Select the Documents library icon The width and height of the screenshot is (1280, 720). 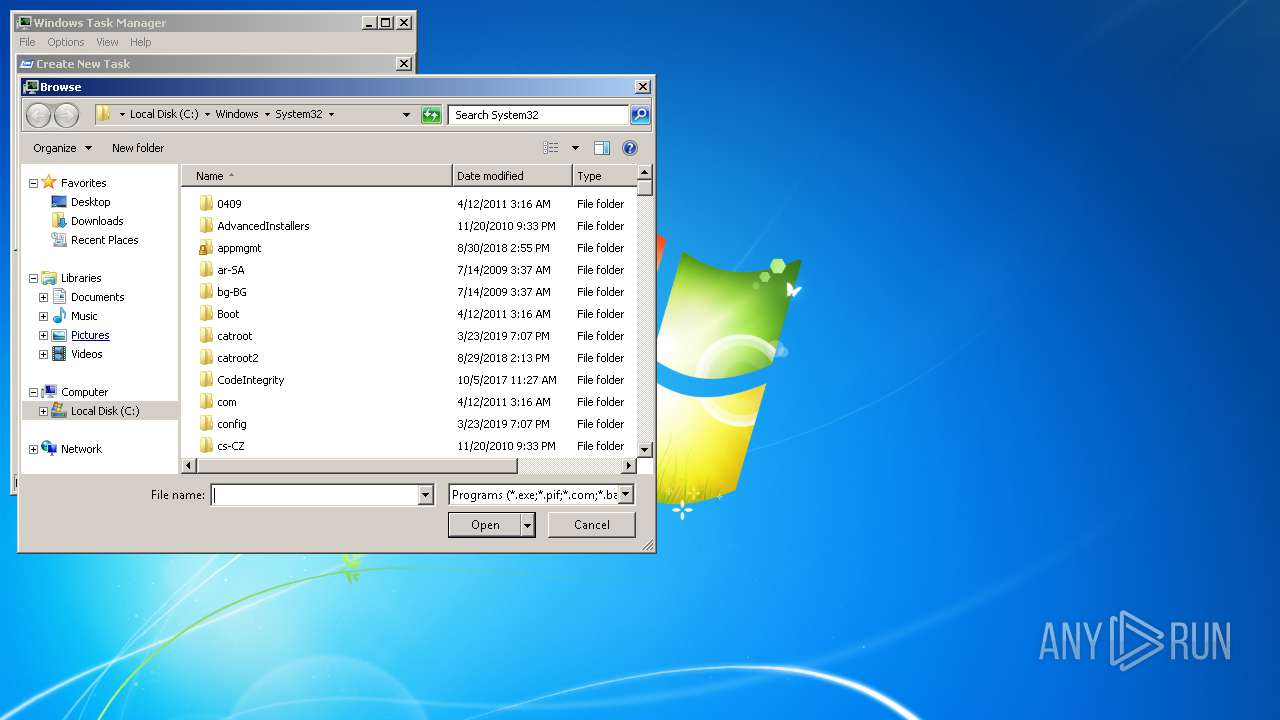pos(59,297)
